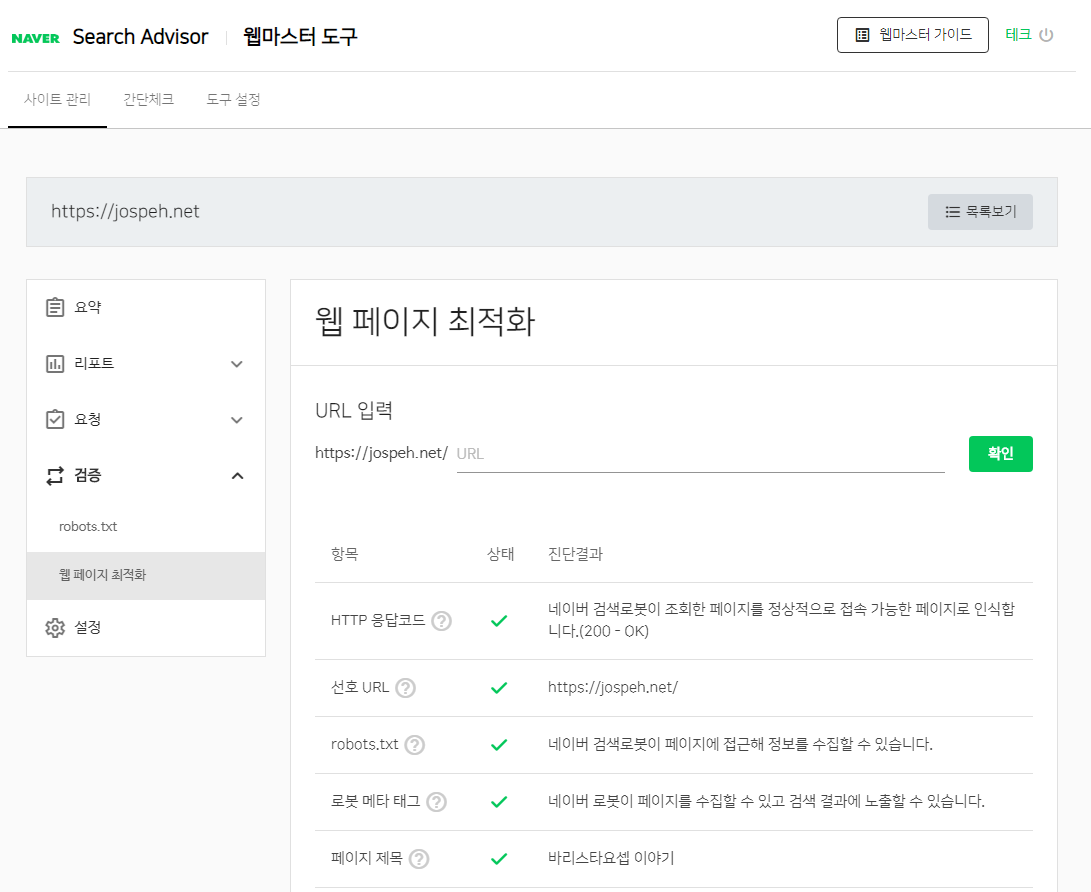Click the URL 입력 heading
Viewport: 1091px width, 892px height.
point(354,411)
